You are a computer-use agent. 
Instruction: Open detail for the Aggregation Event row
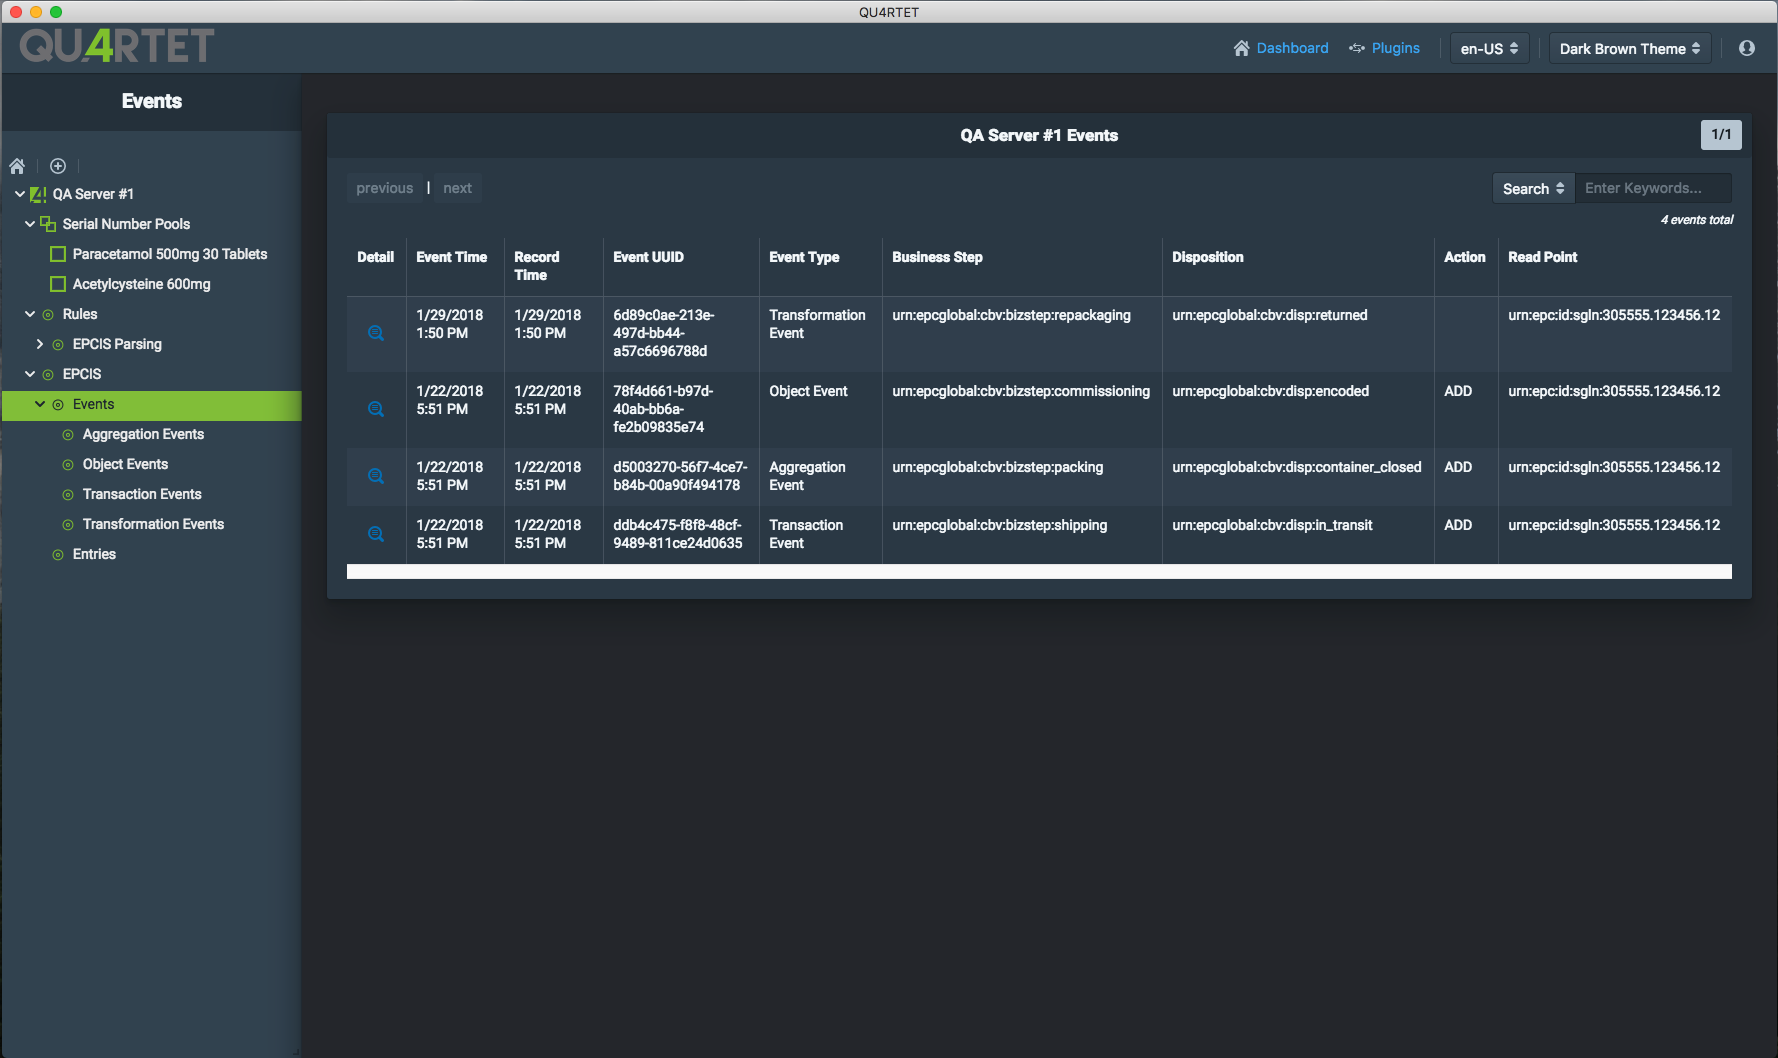[376, 476]
